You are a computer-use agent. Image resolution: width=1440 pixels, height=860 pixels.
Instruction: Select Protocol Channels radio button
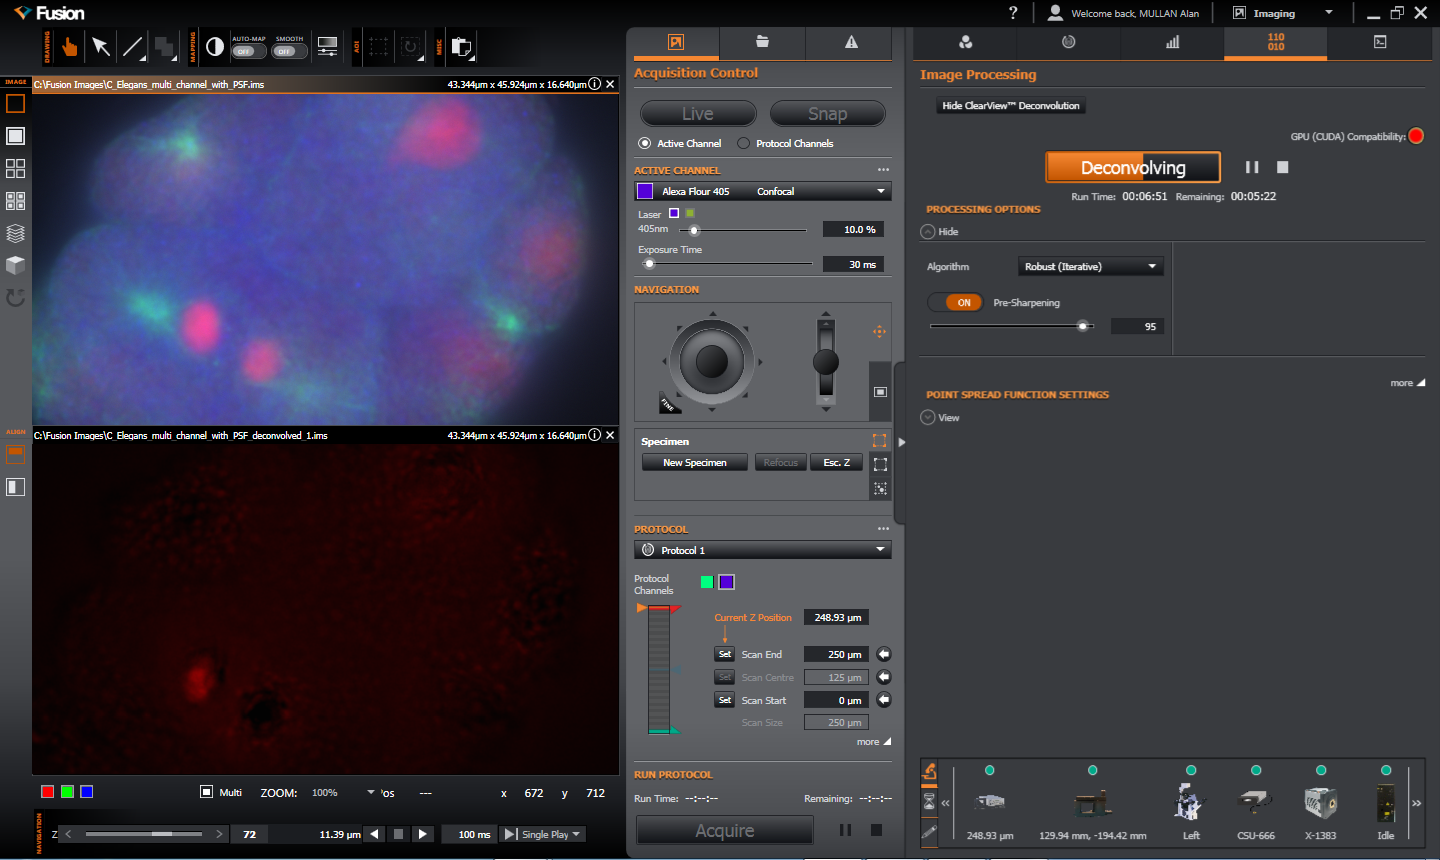(x=743, y=143)
